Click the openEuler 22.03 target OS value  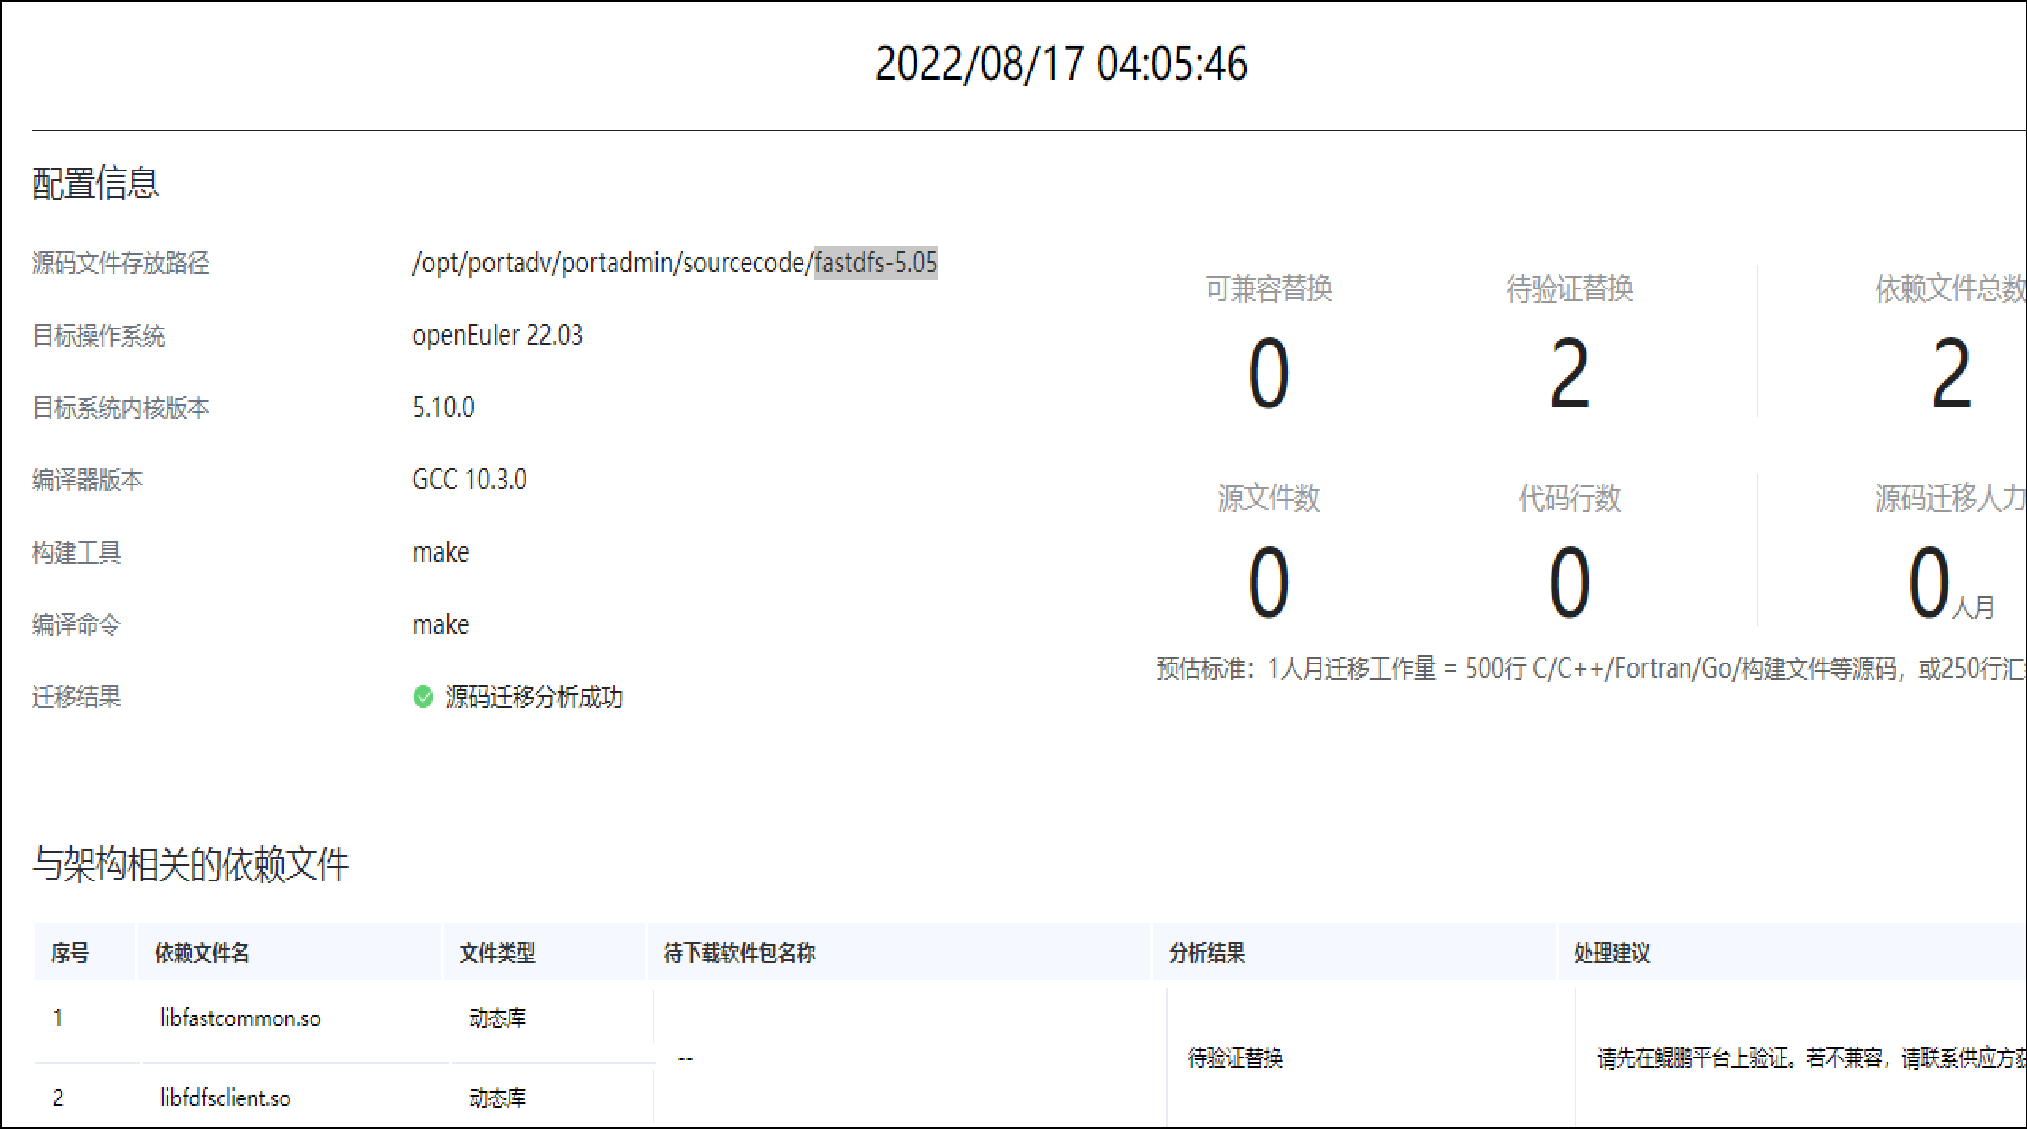tap(497, 335)
